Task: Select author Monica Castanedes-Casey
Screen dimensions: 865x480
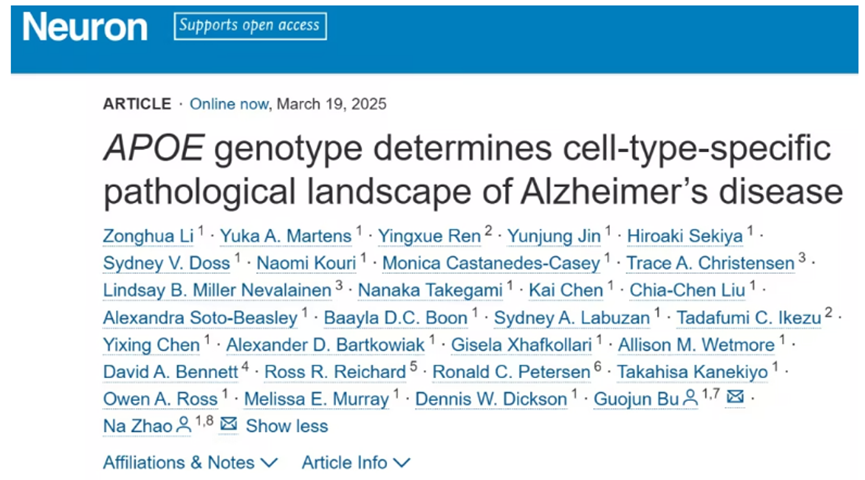Action: click(x=491, y=263)
